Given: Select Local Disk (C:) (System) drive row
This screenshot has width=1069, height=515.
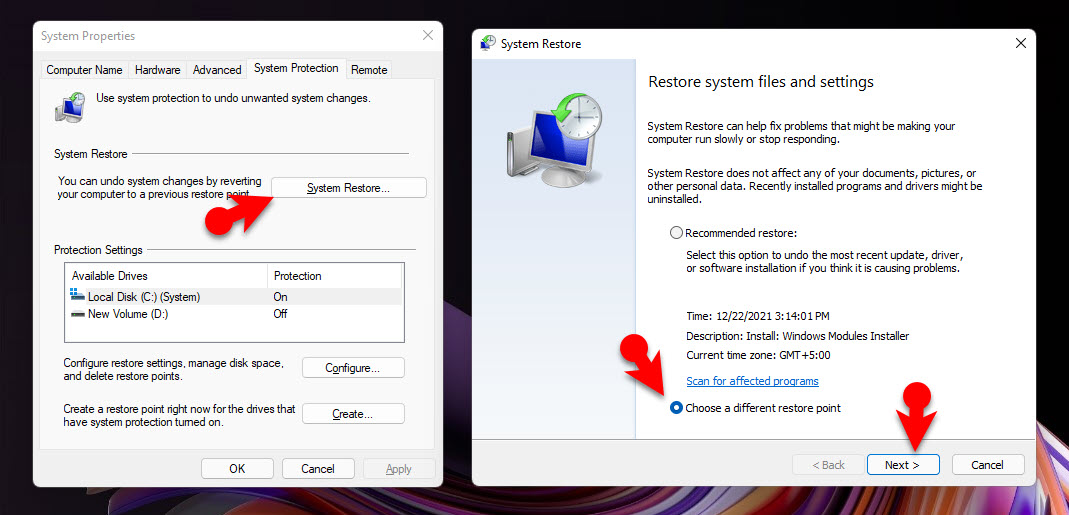Looking at the screenshot, I should tap(234, 297).
